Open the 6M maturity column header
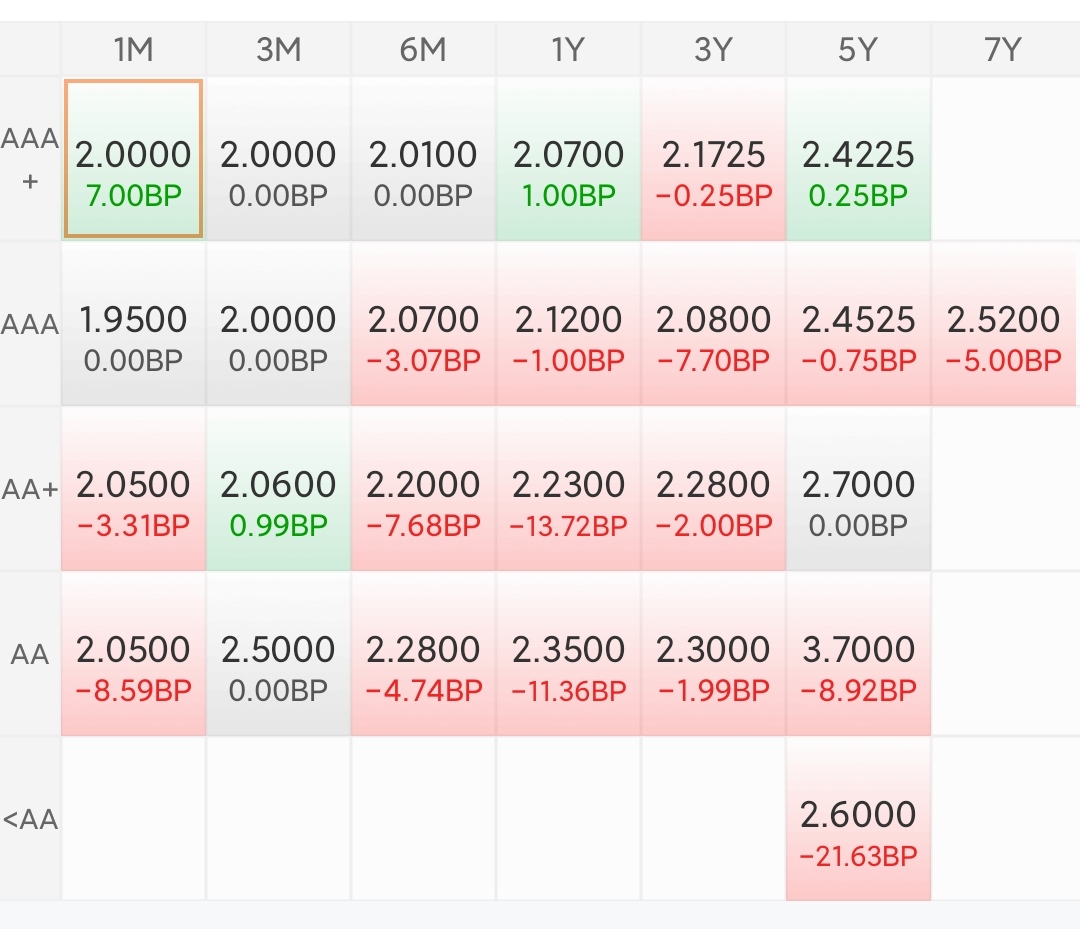 click(x=423, y=50)
